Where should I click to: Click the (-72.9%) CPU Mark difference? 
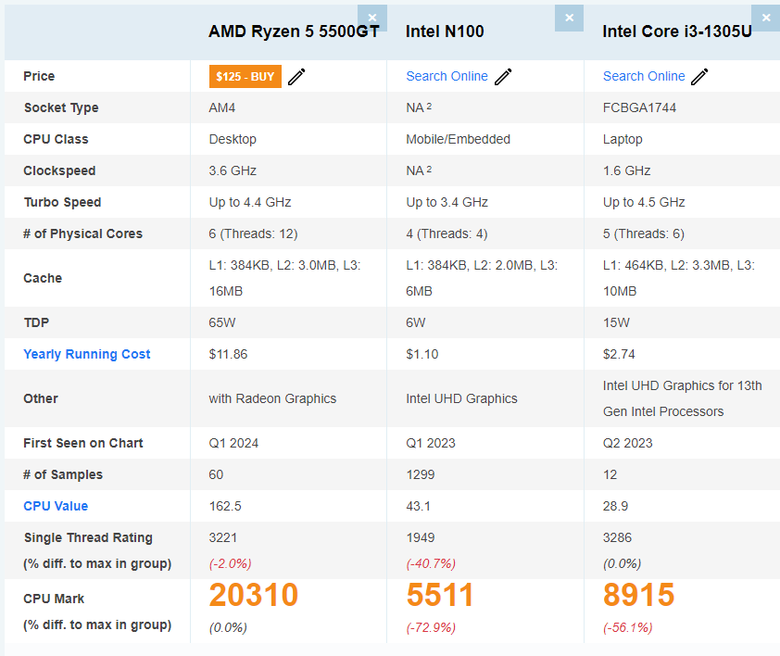coord(431,628)
